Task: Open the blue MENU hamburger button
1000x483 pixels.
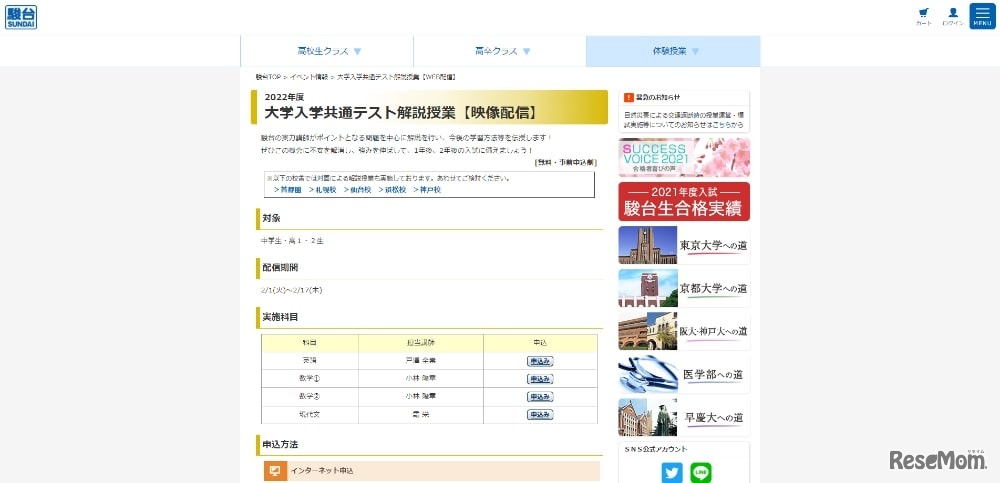Action: [x=982, y=16]
